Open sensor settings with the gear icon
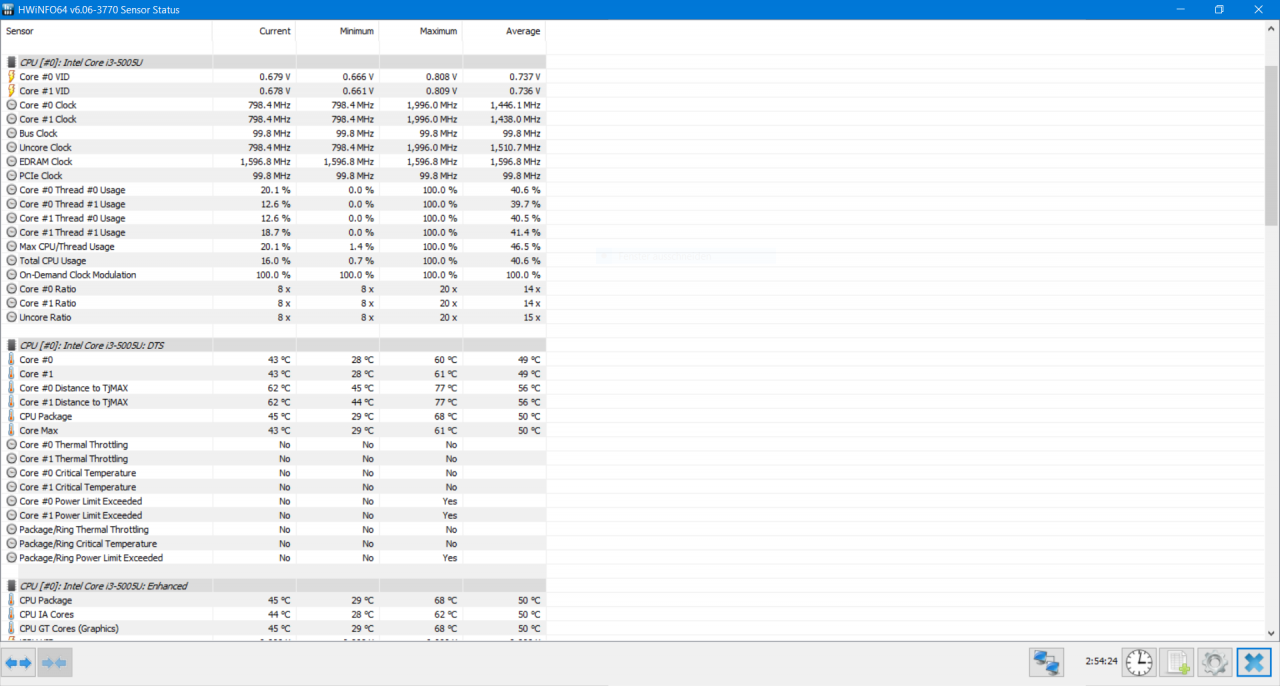The image size is (1280, 686). (1214, 662)
